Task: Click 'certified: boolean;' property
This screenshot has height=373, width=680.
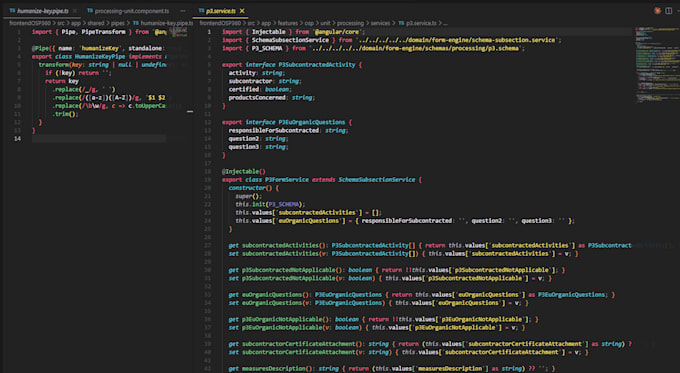Action: 260,89
